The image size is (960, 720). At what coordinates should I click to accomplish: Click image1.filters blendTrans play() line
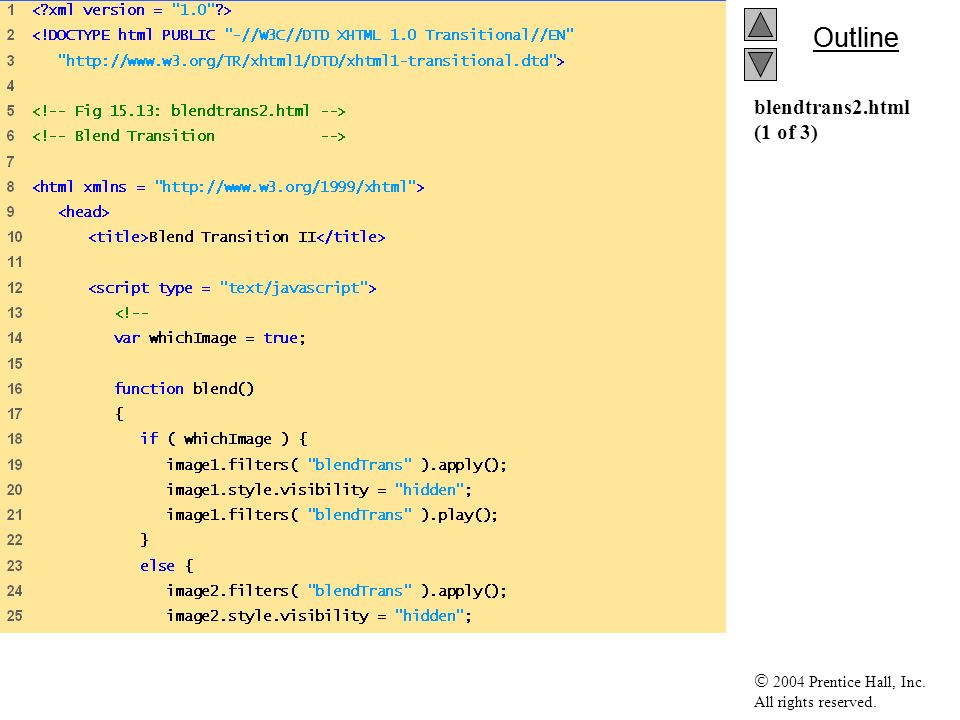tap(332, 515)
